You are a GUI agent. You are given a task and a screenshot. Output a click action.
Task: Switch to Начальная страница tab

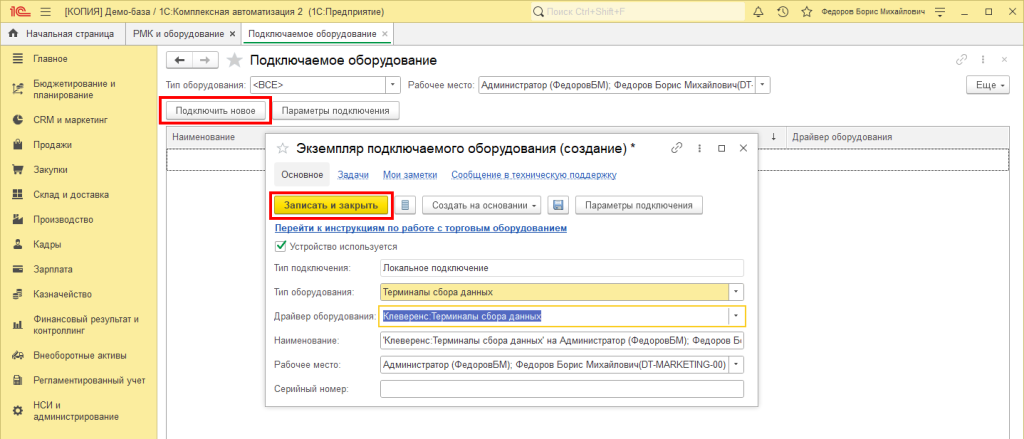pos(62,33)
